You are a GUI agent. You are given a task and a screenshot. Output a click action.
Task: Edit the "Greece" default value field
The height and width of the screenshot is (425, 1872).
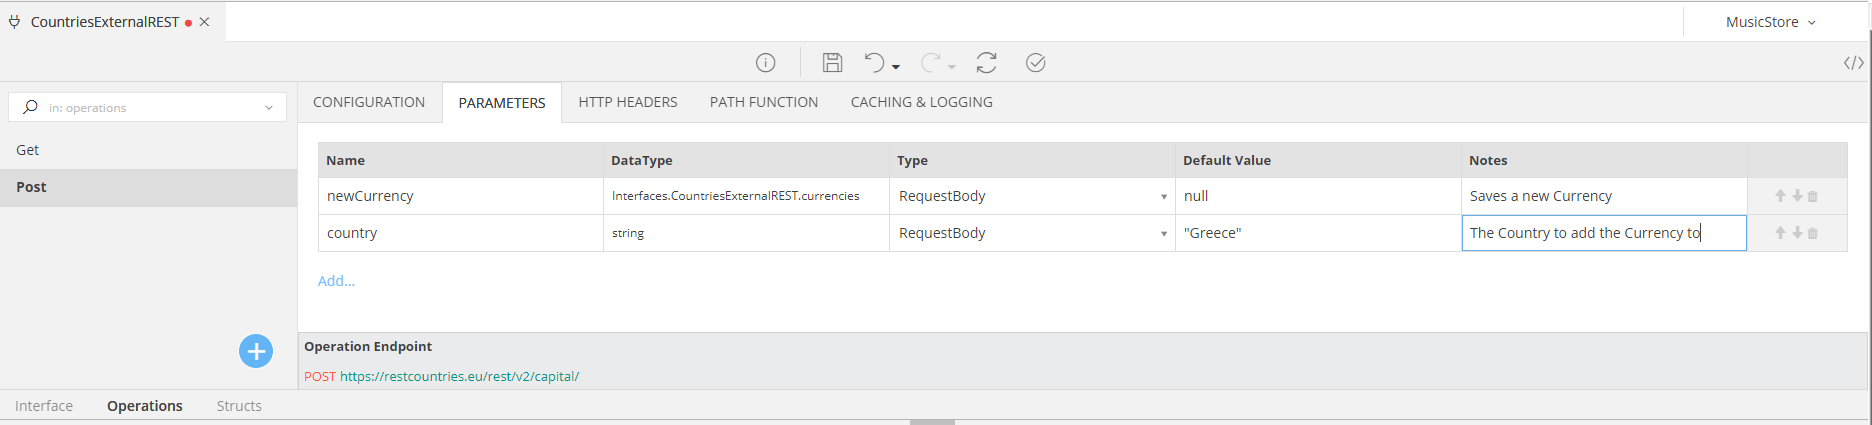pos(1316,233)
